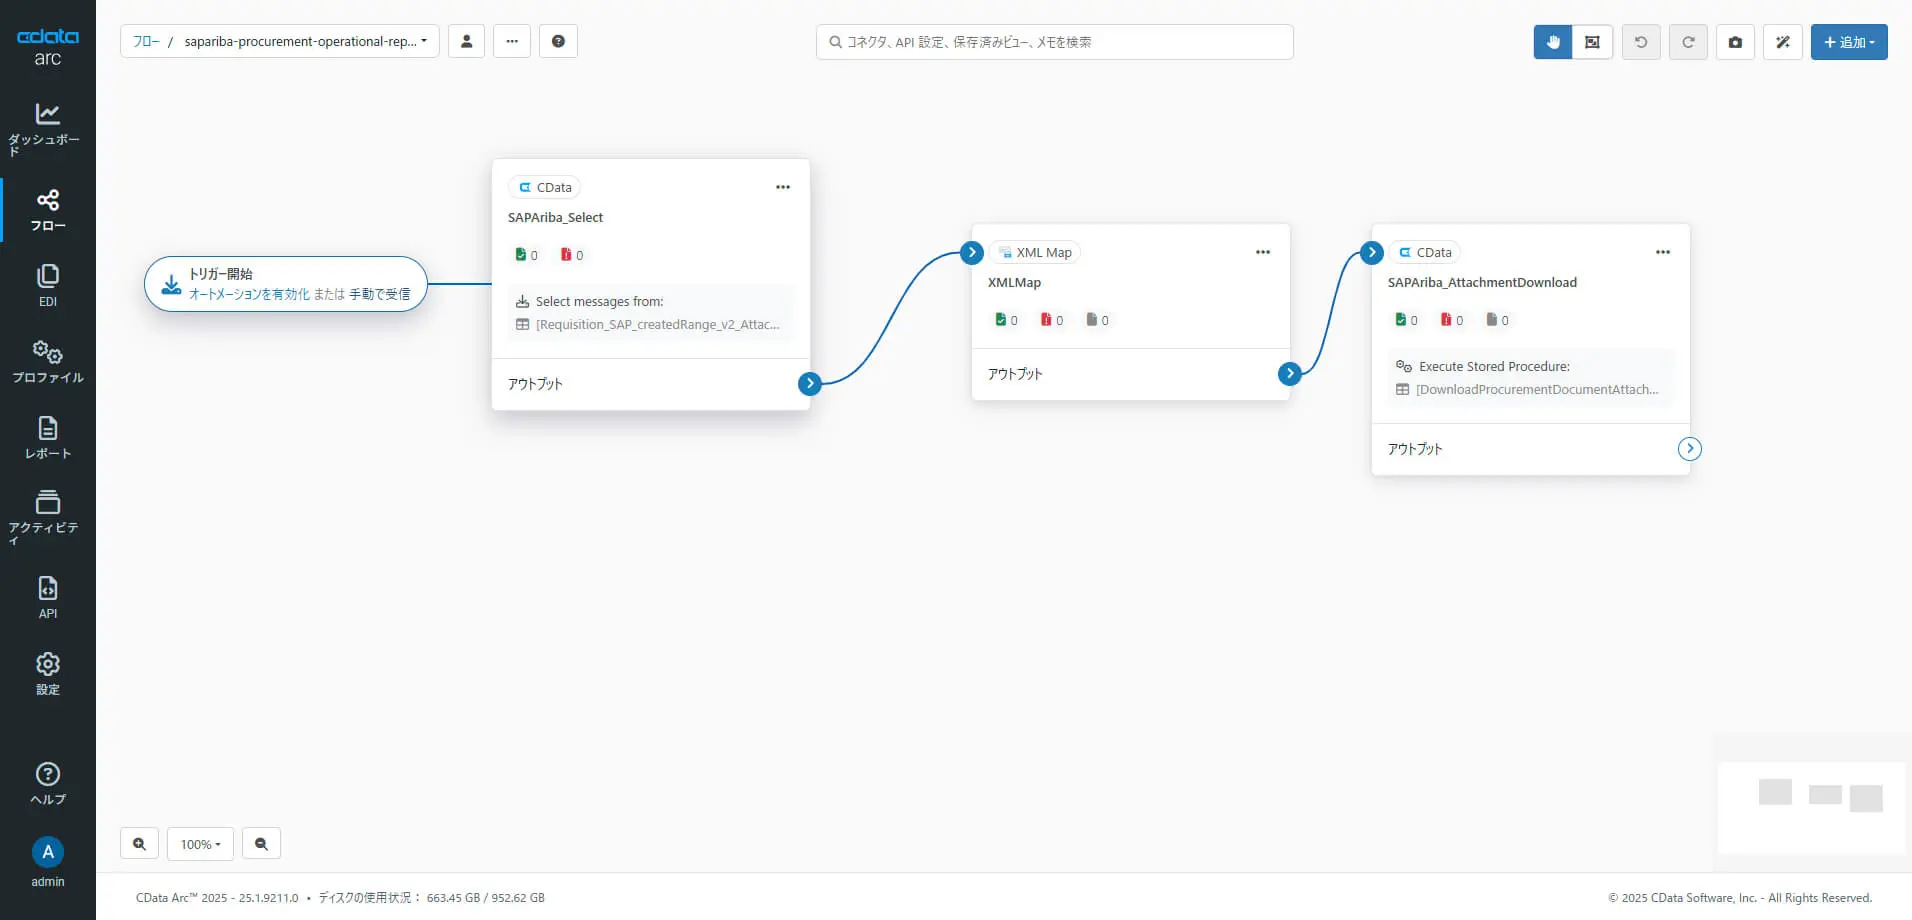Expand the blue Add dropdown button
1912x920 pixels.
(1849, 42)
